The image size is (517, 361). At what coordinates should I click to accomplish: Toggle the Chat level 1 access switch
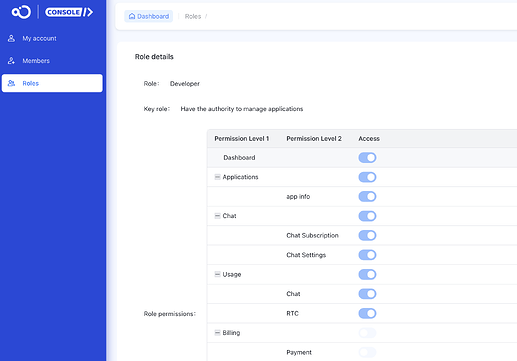(367, 216)
